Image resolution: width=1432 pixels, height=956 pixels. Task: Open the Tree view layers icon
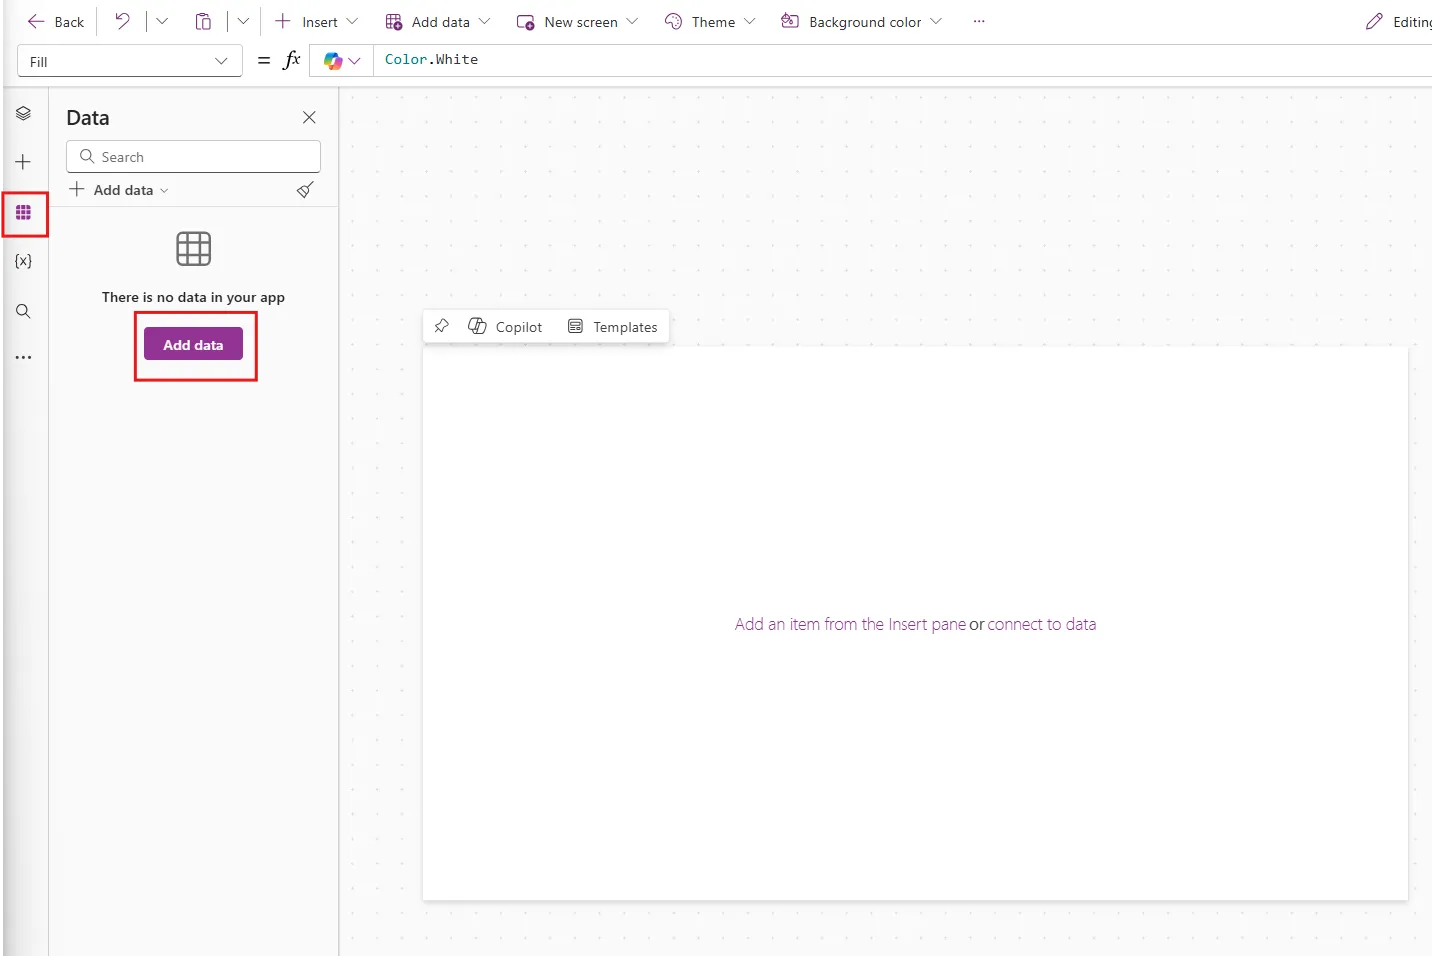point(23,114)
